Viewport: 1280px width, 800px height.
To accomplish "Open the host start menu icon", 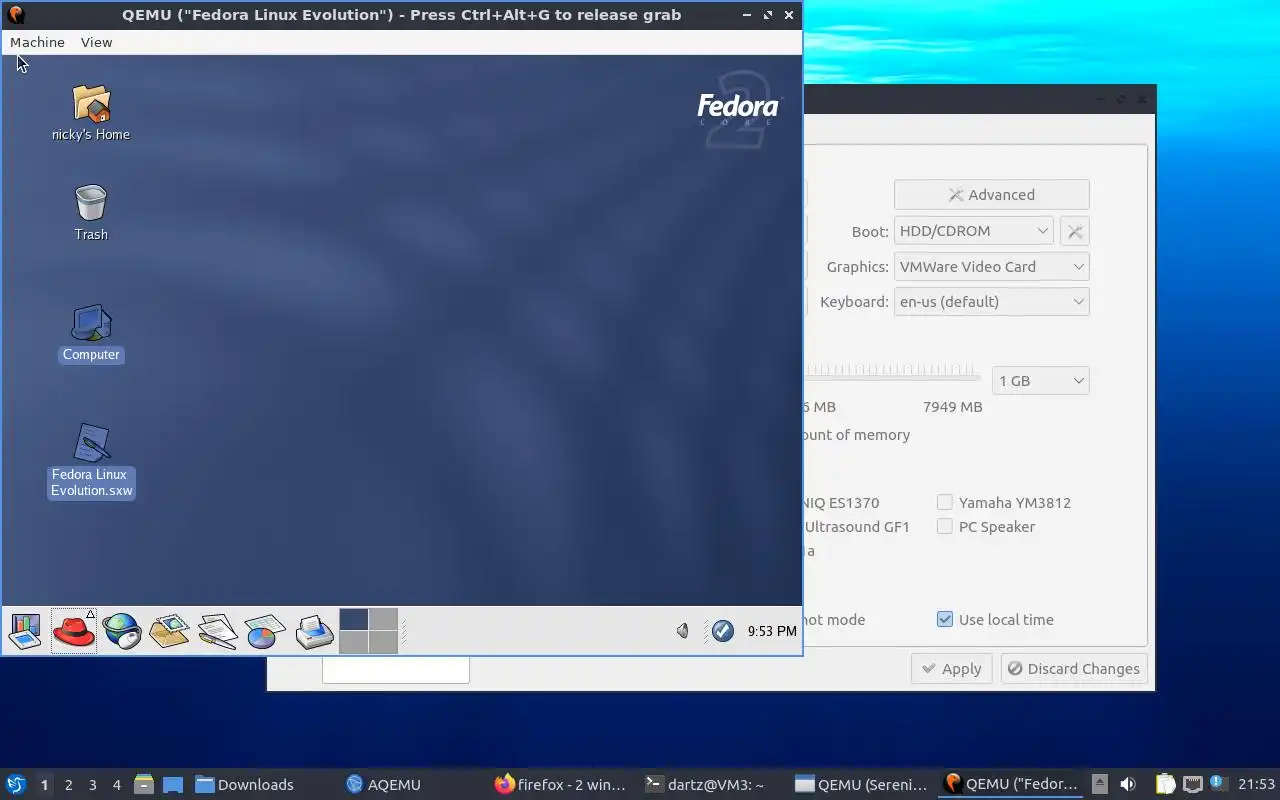I will [16, 785].
